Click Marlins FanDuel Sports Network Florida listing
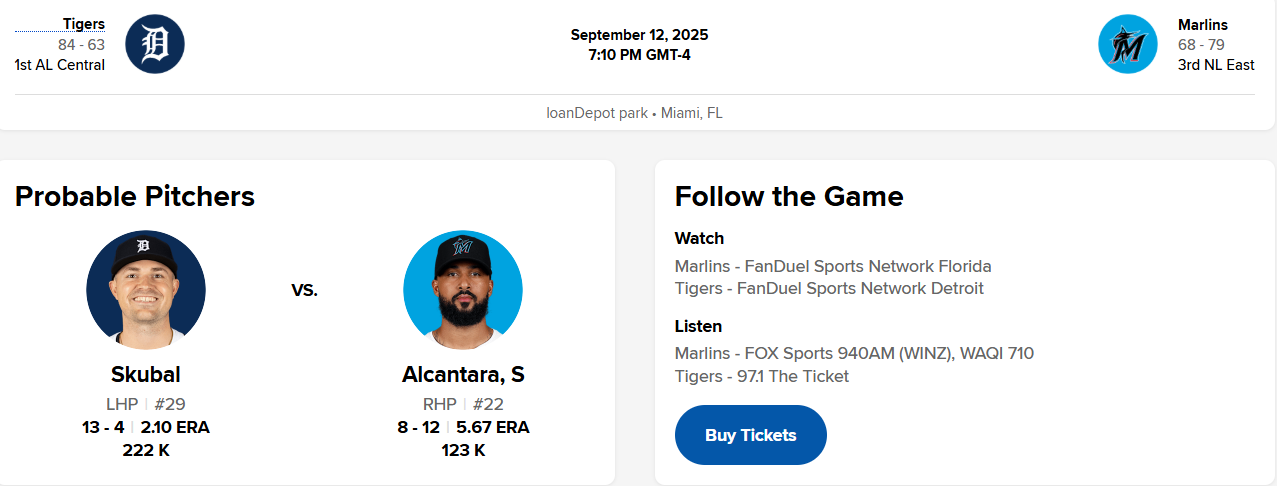The width and height of the screenshot is (1277, 486). (833, 266)
